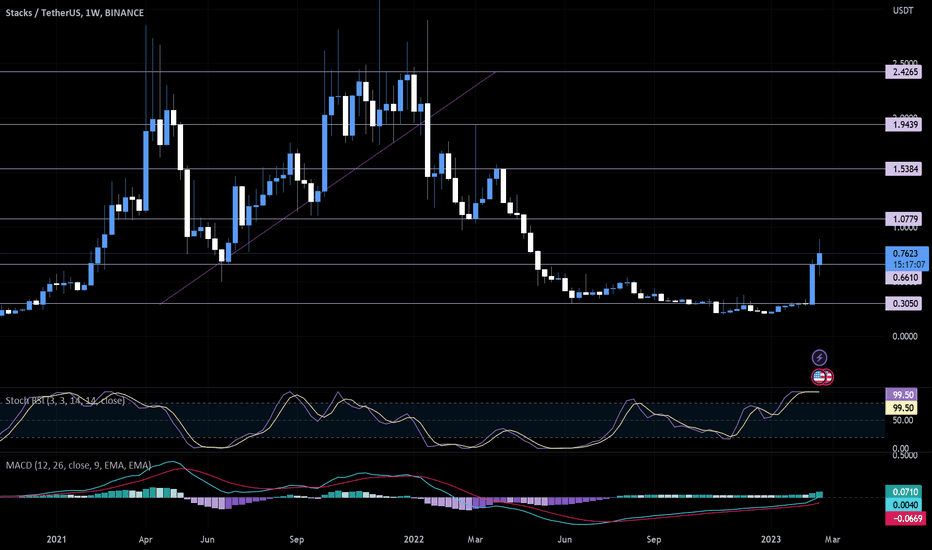Select the 1.5384 price level label
The height and width of the screenshot is (550, 932).
903,169
